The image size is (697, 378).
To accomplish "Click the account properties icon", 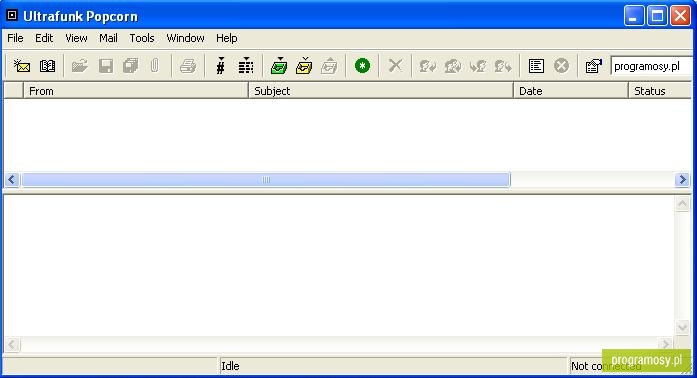I will coord(593,66).
